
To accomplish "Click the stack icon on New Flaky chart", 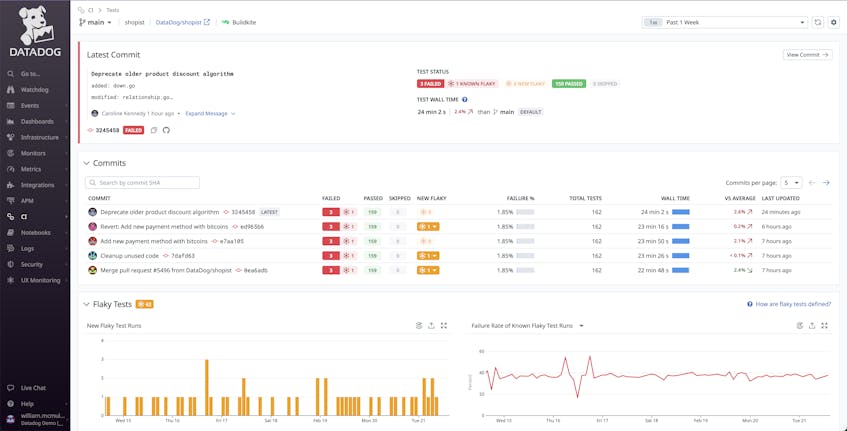I will tap(419, 326).
